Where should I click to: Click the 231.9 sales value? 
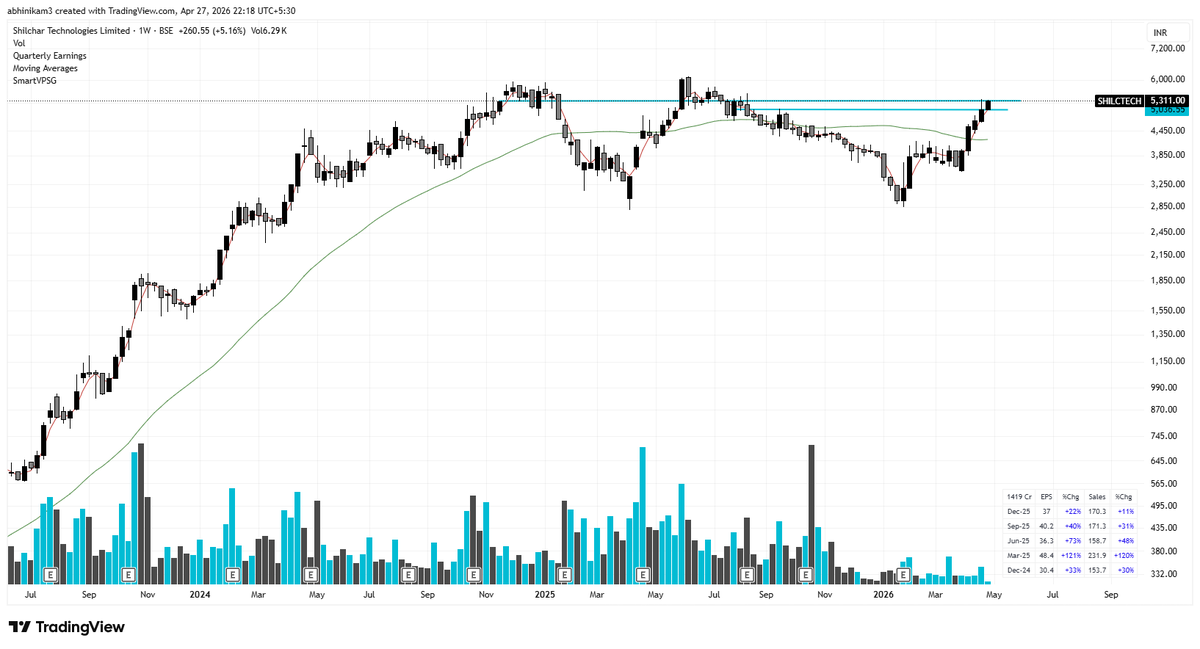tap(1097, 554)
